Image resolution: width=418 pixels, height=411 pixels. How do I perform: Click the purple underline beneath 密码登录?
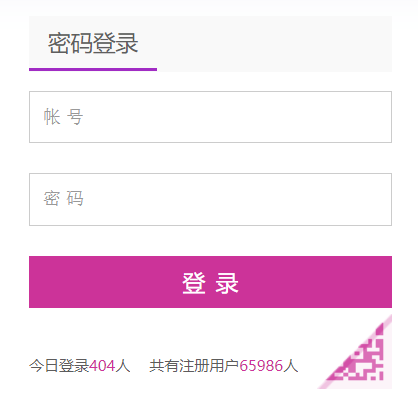(x=93, y=69)
